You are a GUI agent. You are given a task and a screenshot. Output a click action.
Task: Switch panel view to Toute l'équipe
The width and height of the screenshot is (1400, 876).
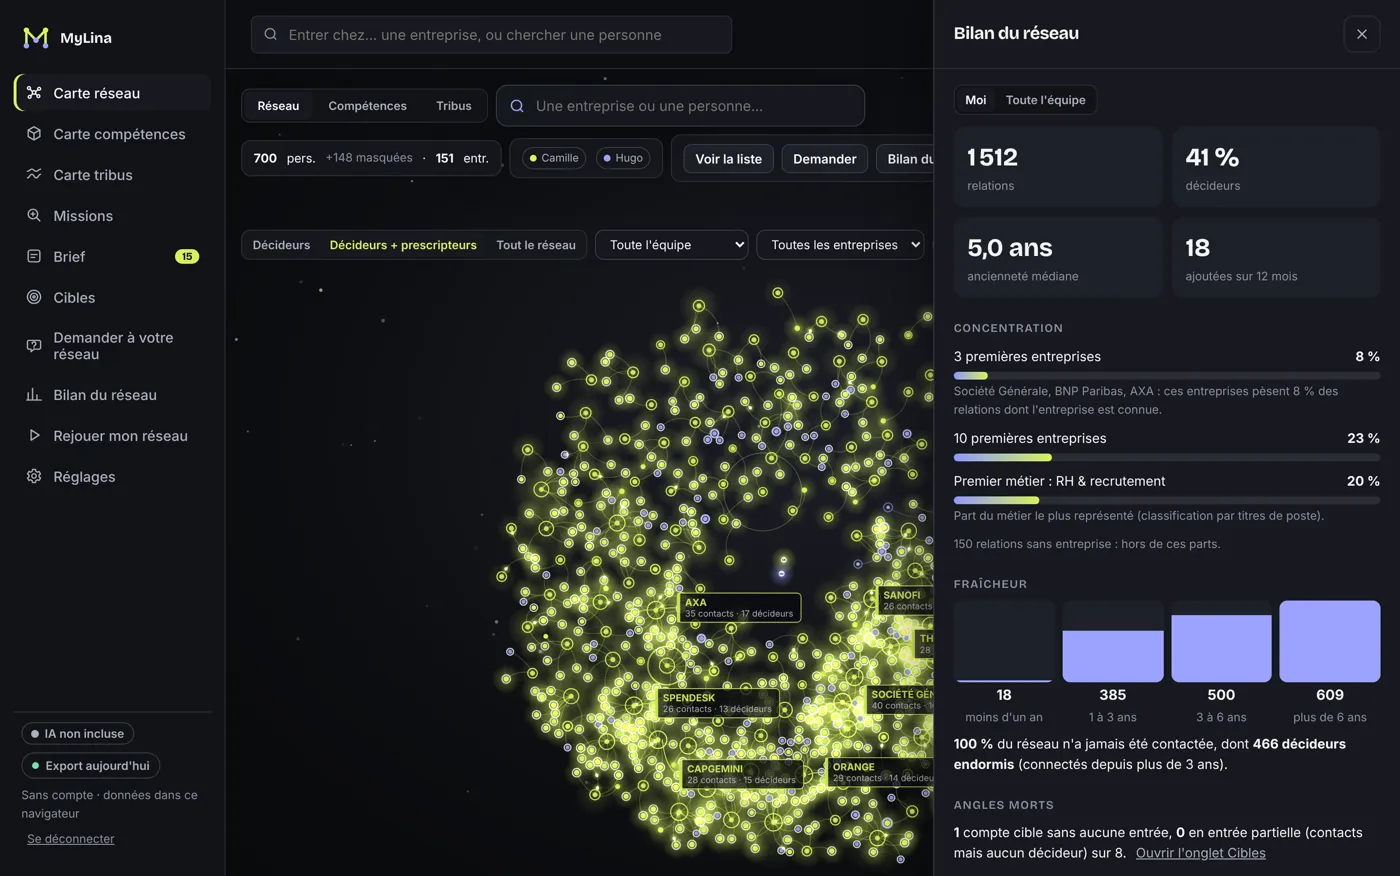click(1045, 100)
